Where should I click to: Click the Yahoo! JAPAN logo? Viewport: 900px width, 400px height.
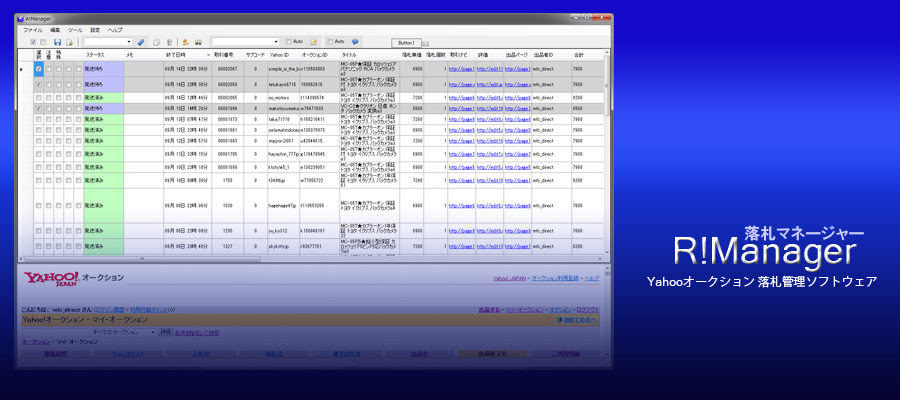[x=52, y=278]
